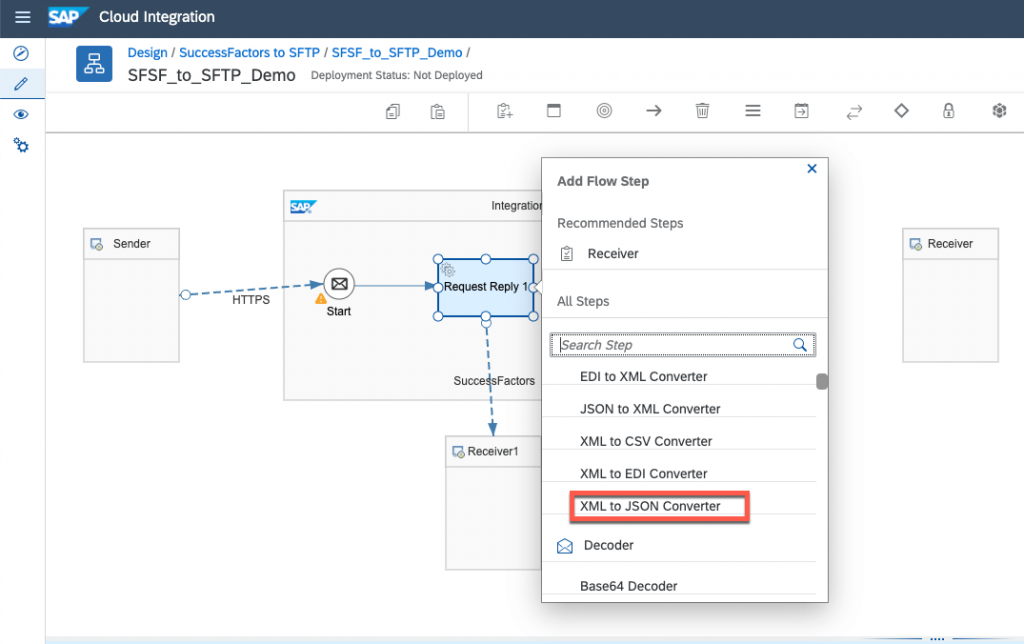Click the copy icon in toolbar

(x=392, y=111)
